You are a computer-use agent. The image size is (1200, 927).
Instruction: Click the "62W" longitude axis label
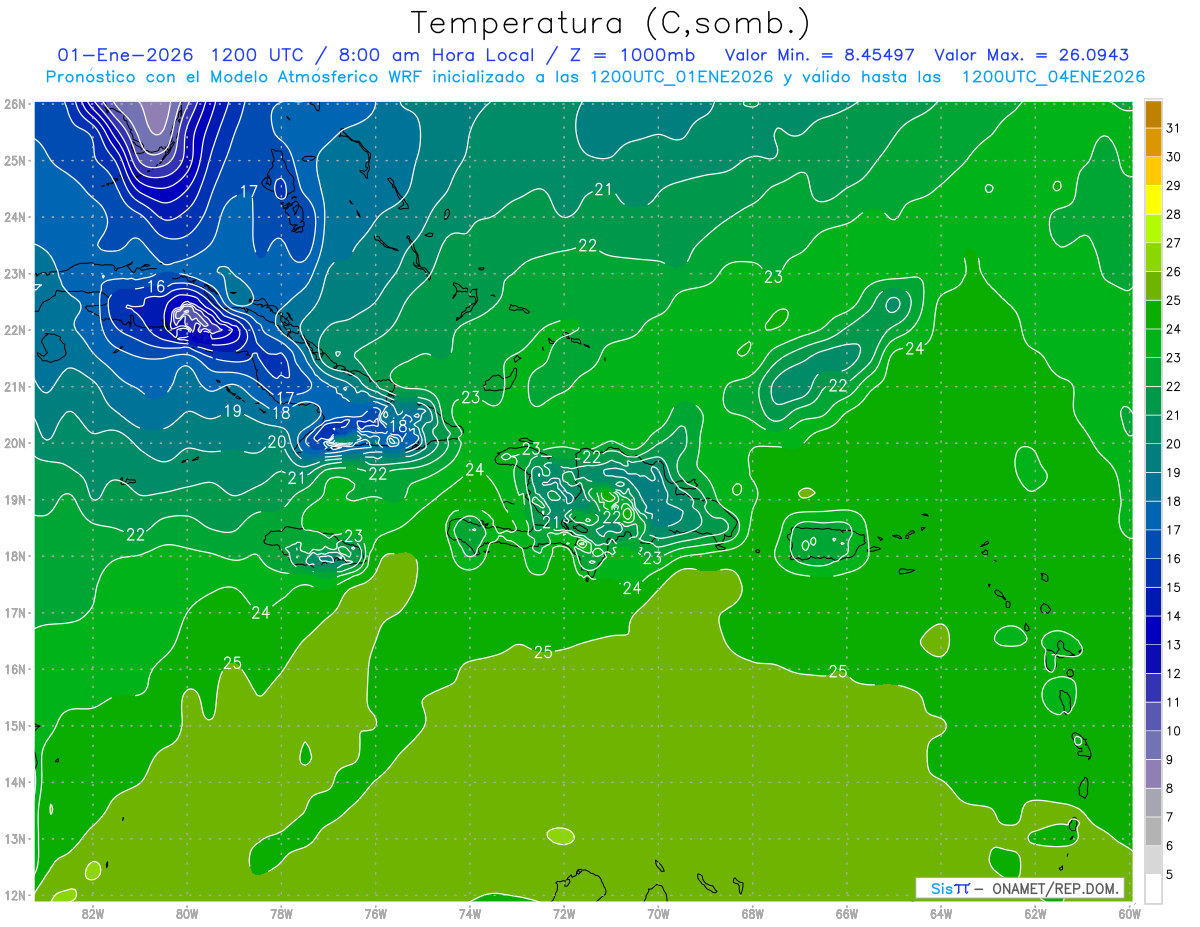coord(1035,913)
